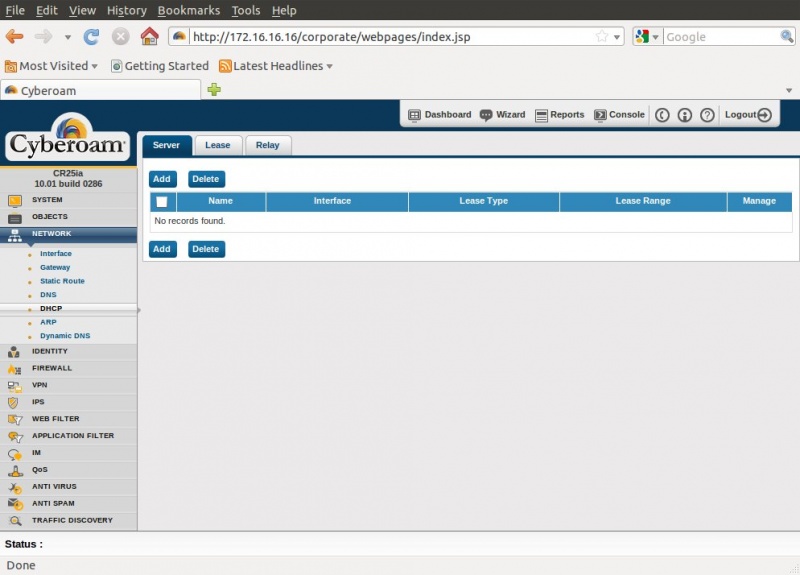
Task: Open the Latest Headlines feed dropdown
Action: [x=276, y=66]
